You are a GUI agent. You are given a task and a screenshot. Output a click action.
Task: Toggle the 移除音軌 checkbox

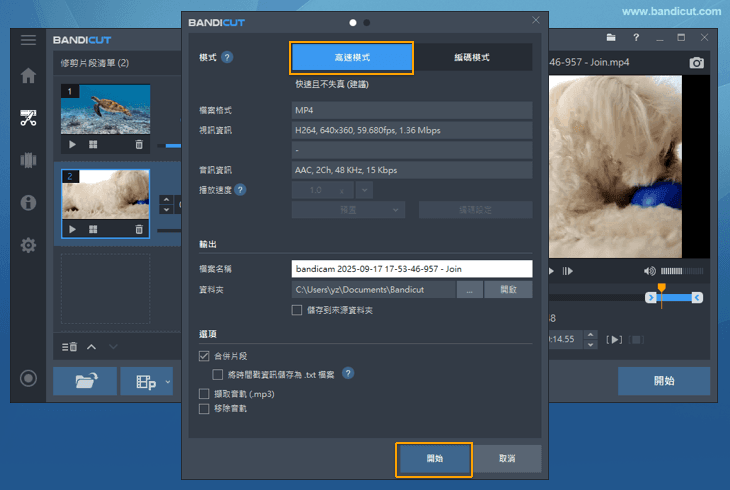pyautogui.click(x=204, y=408)
